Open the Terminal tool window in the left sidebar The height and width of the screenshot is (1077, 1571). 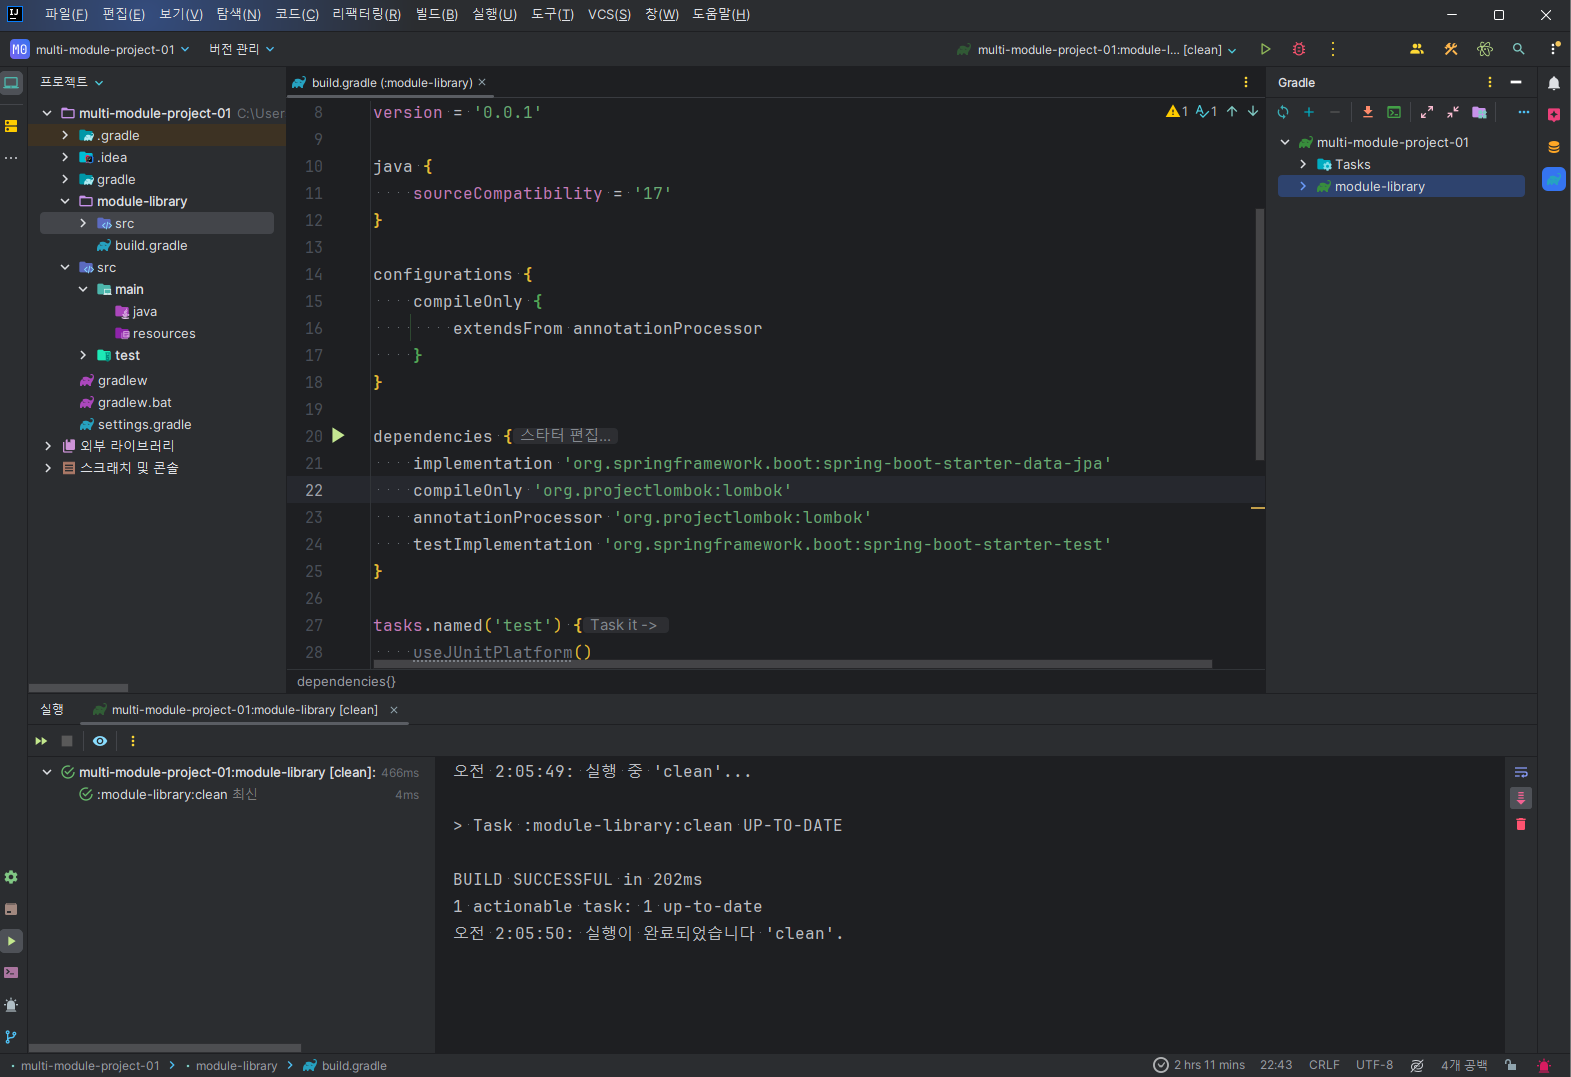[11, 972]
